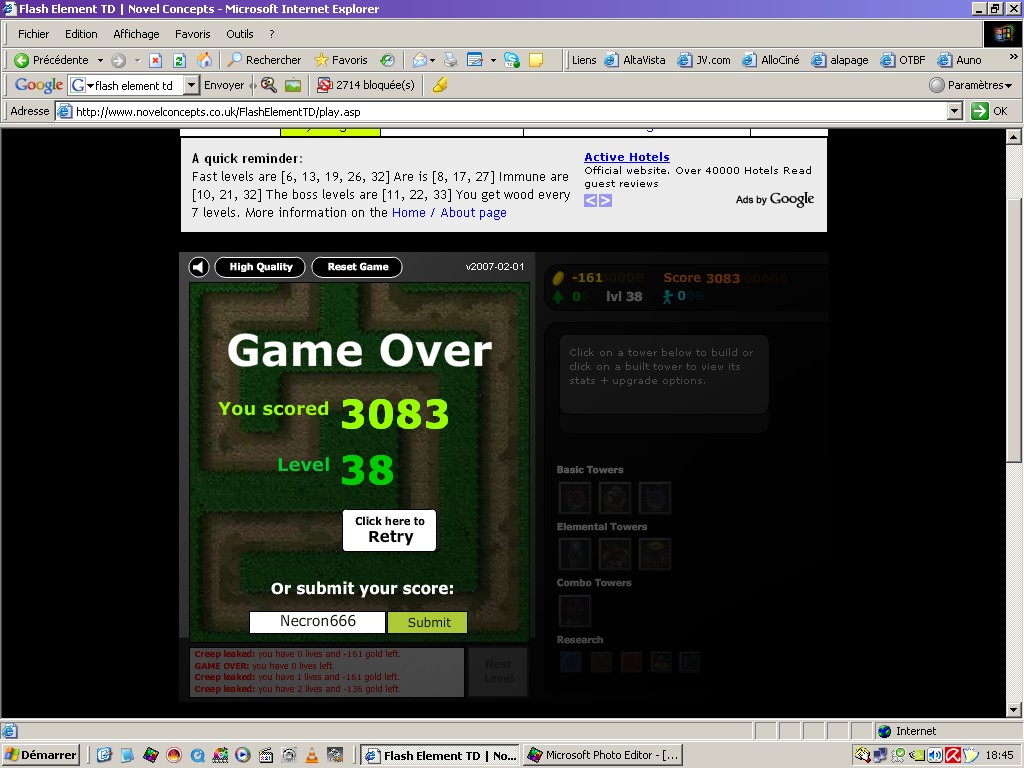1024x768 pixels.
Task: Open the Paramètres dropdown in Google toolbar
Action: (x=972, y=85)
